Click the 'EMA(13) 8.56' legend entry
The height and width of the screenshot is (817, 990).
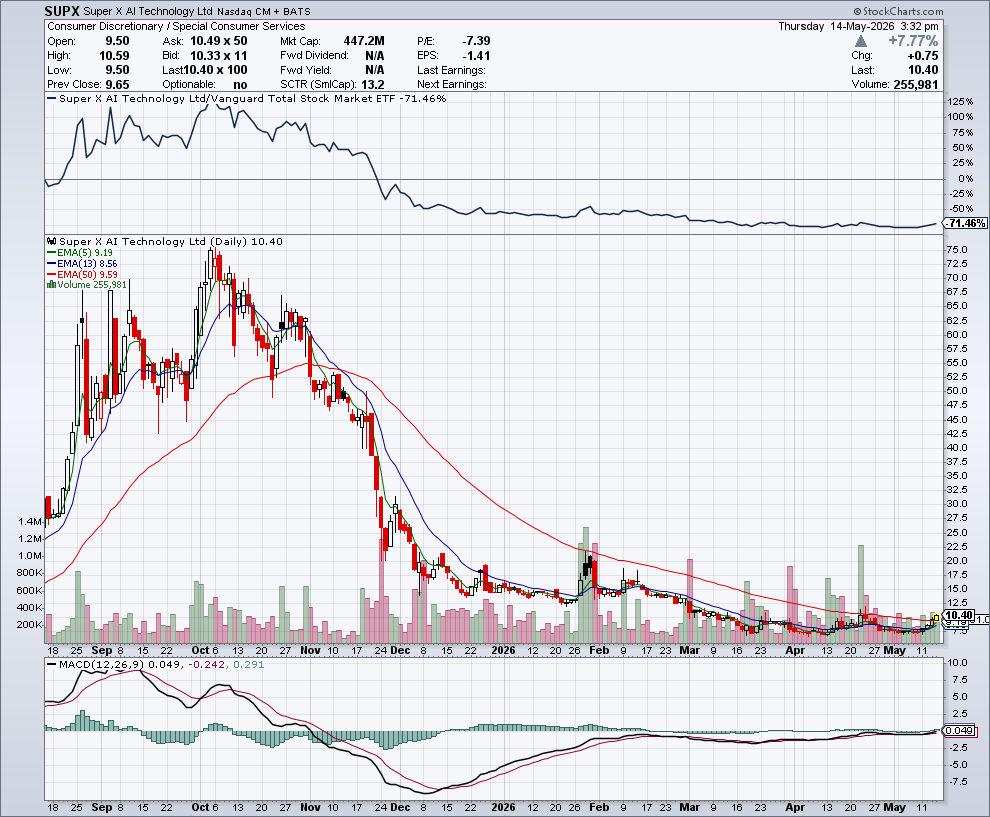pos(87,263)
